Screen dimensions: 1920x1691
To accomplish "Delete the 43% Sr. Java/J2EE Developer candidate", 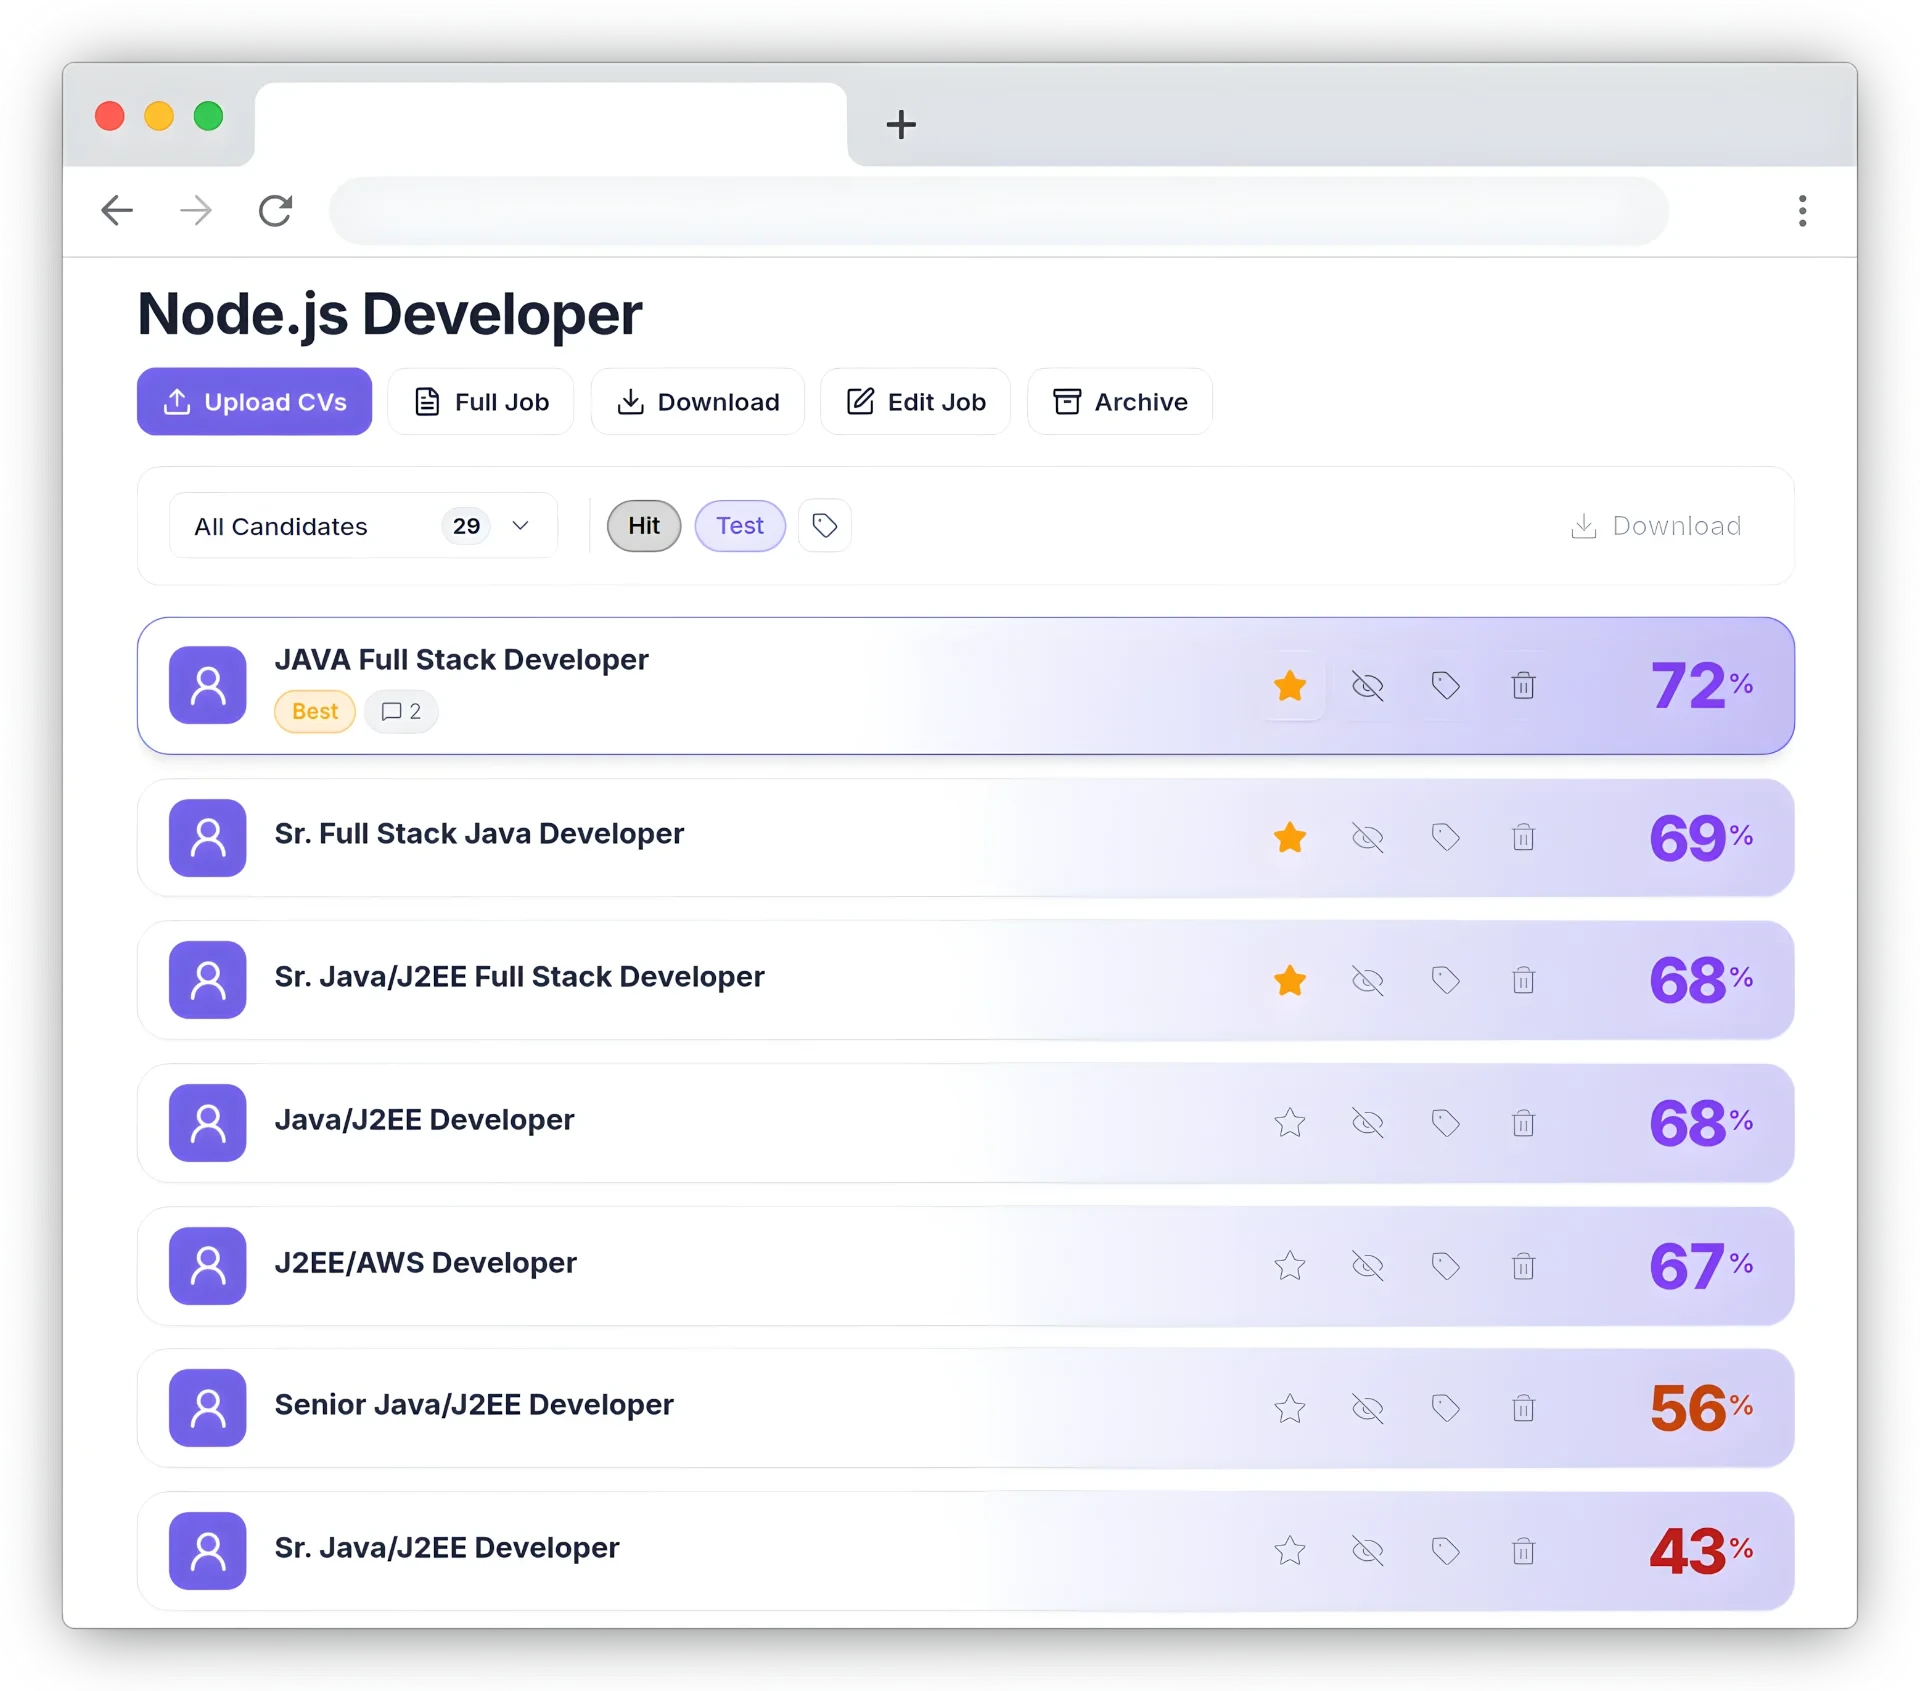I will (1524, 1552).
